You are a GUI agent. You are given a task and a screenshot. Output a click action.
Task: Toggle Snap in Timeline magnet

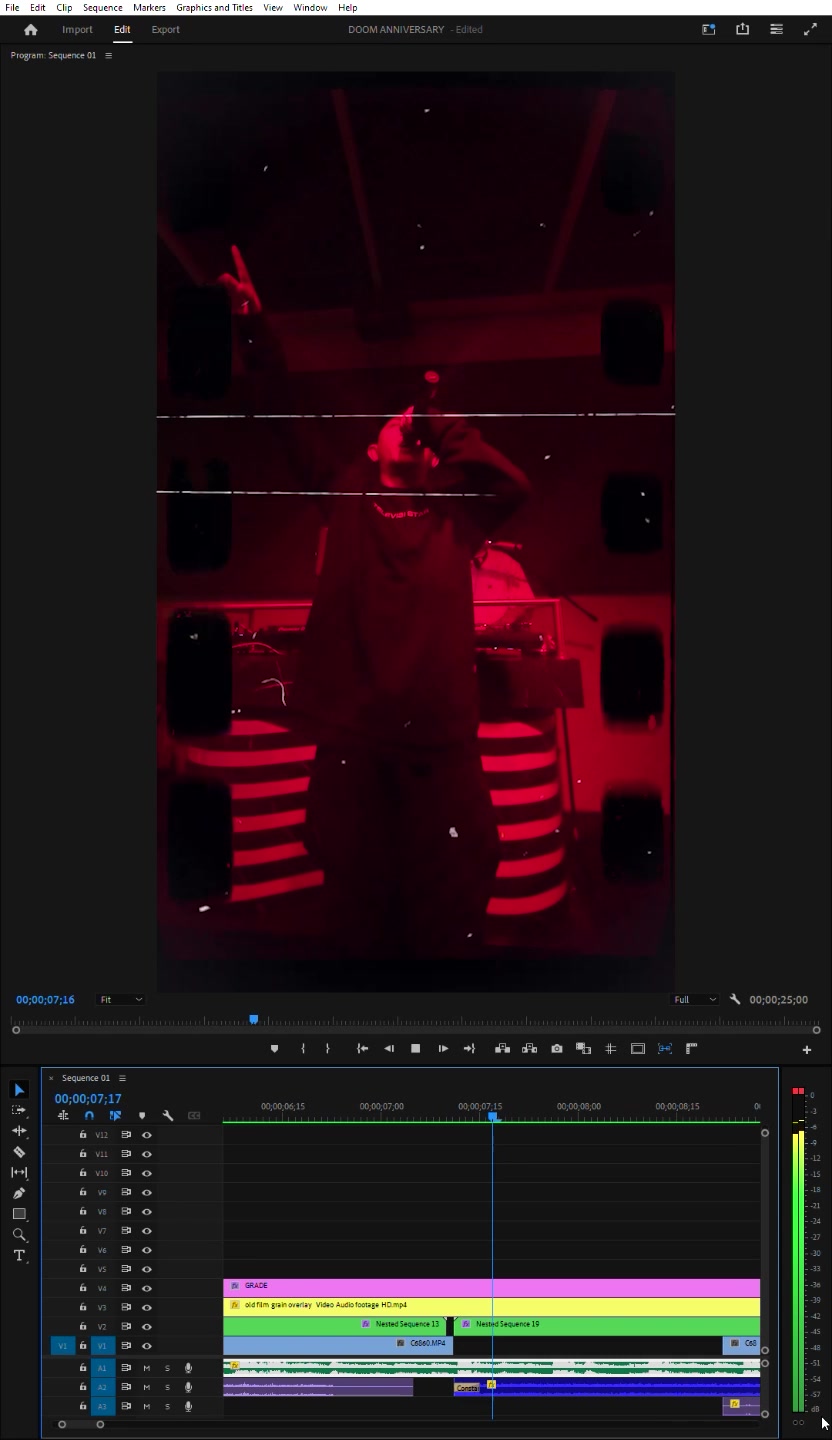tap(89, 1116)
